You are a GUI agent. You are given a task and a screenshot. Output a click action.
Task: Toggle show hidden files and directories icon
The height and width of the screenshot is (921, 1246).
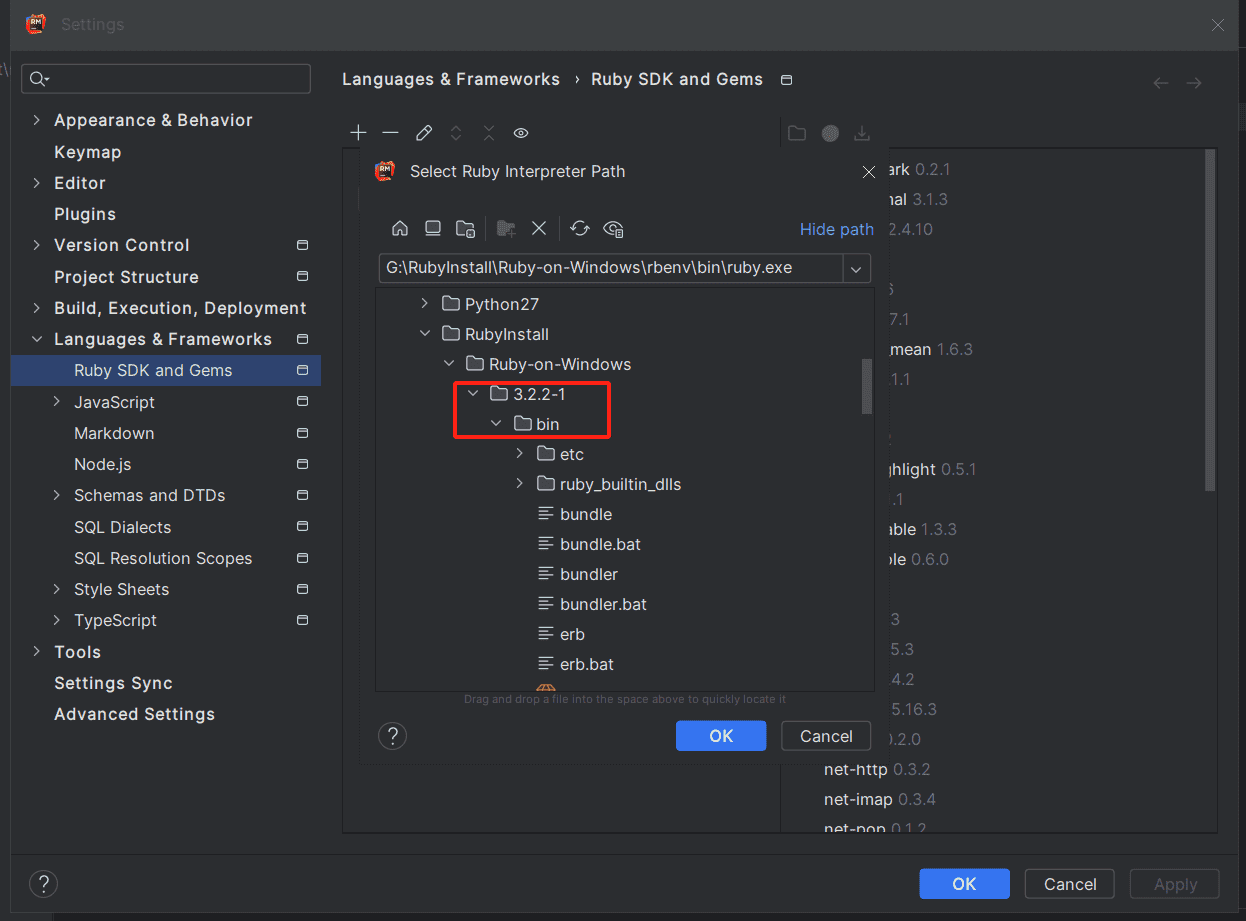click(x=613, y=228)
